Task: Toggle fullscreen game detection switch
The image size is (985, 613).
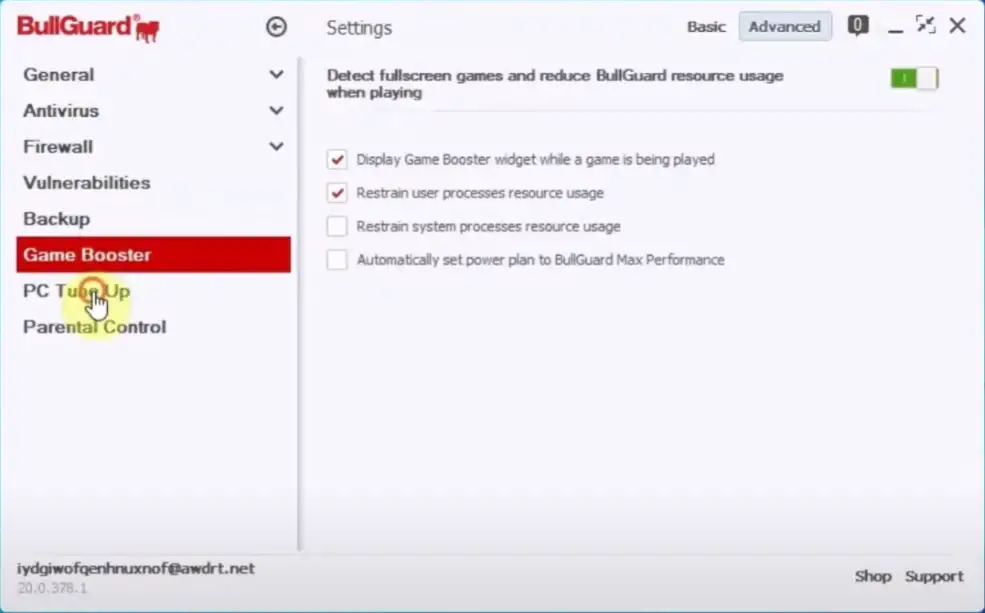Action: [914, 78]
